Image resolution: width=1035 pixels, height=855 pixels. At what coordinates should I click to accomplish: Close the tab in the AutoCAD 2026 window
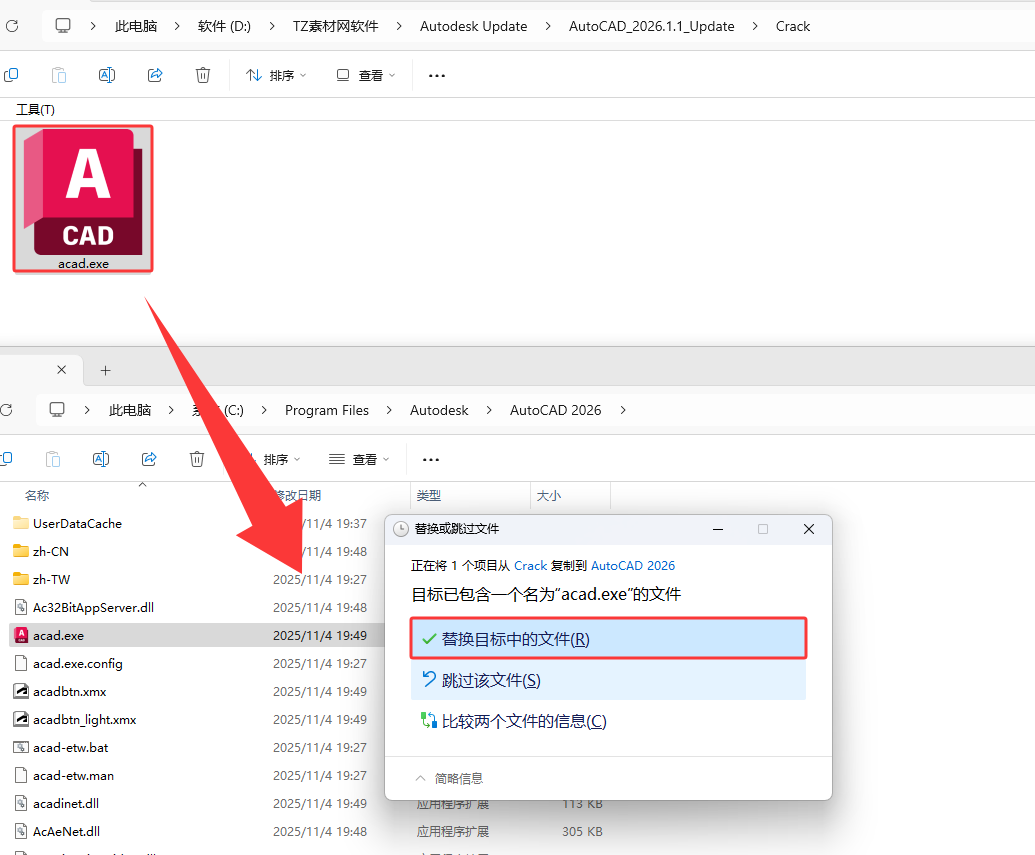[61, 370]
